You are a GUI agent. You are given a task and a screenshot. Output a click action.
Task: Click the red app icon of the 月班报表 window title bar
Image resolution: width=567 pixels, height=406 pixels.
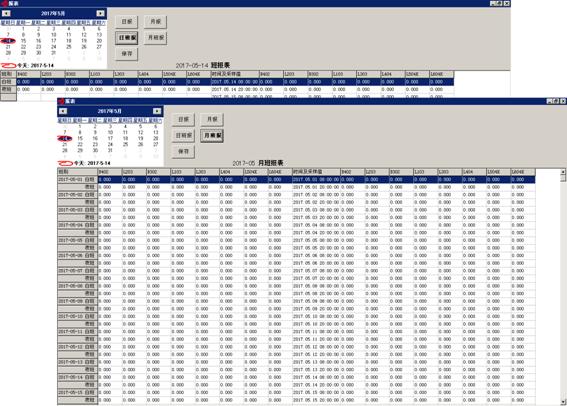point(61,101)
